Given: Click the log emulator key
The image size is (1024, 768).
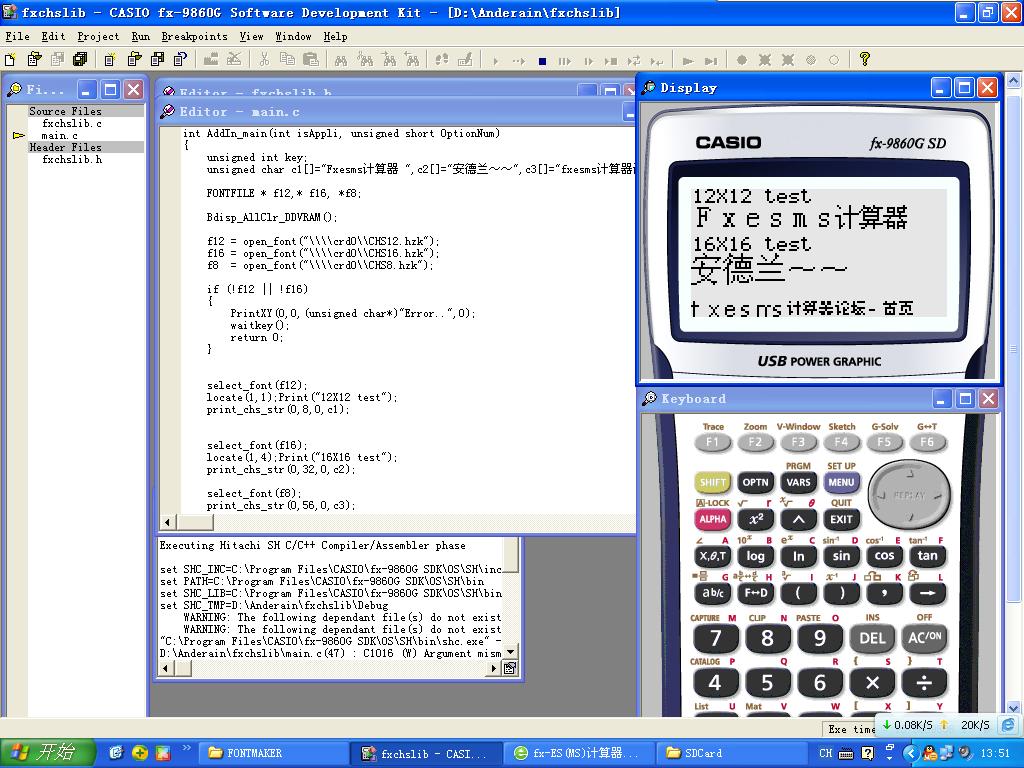Looking at the screenshot, I should pyautogui.click(x=756, y=556).
